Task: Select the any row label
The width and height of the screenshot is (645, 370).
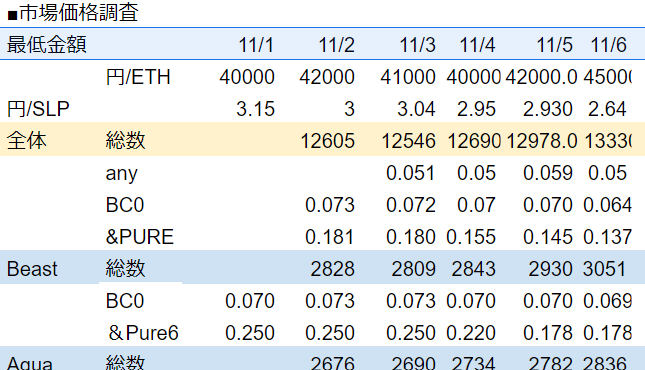Action: [121, 174]
